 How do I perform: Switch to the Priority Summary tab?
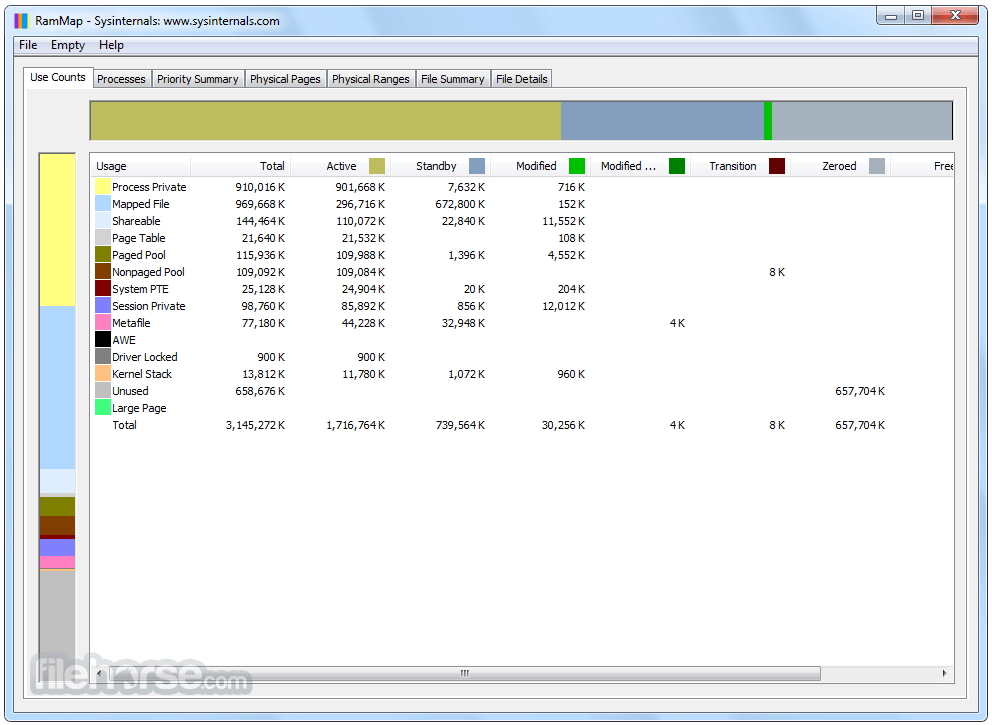coord(197,79)
